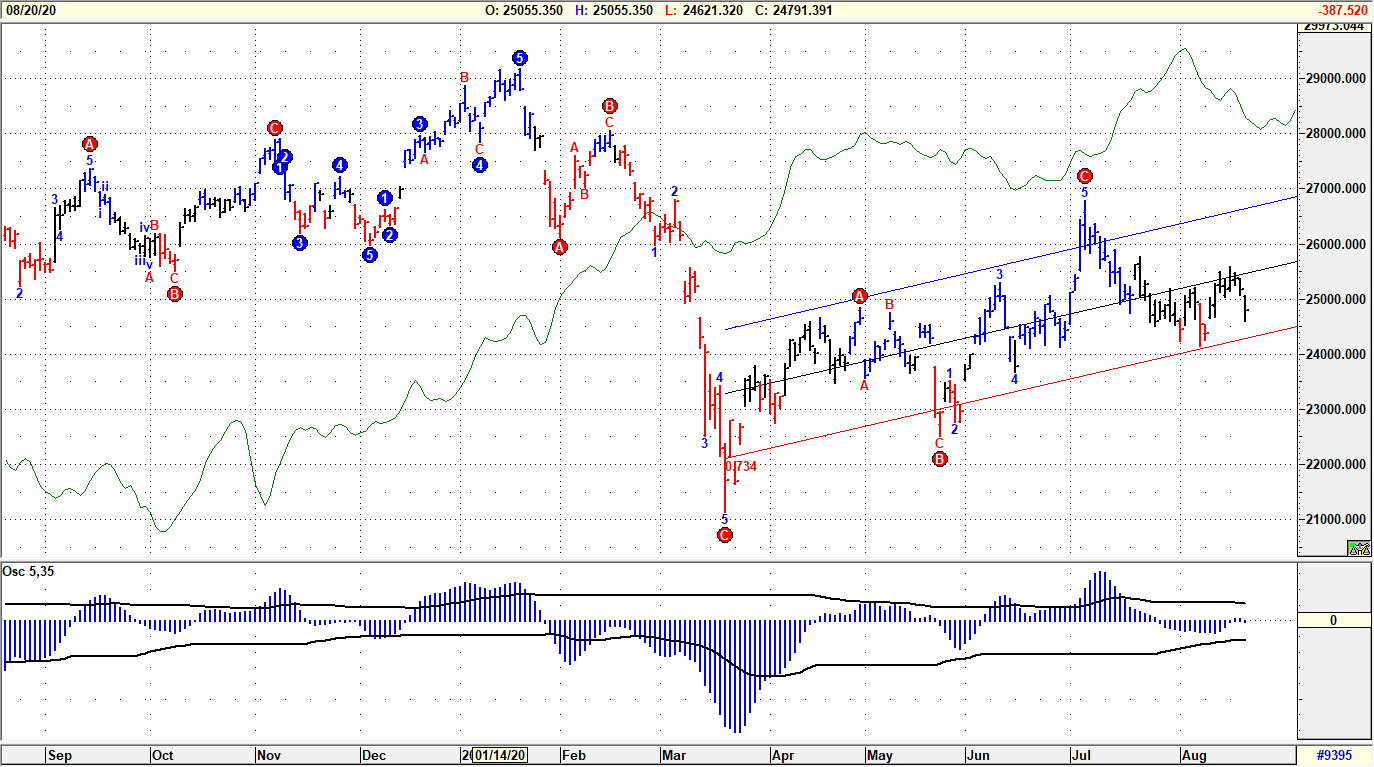Select the red circled C at the July high
Image resolution: width=1374 pixels, height=767 pixels.
(1085, 176)
